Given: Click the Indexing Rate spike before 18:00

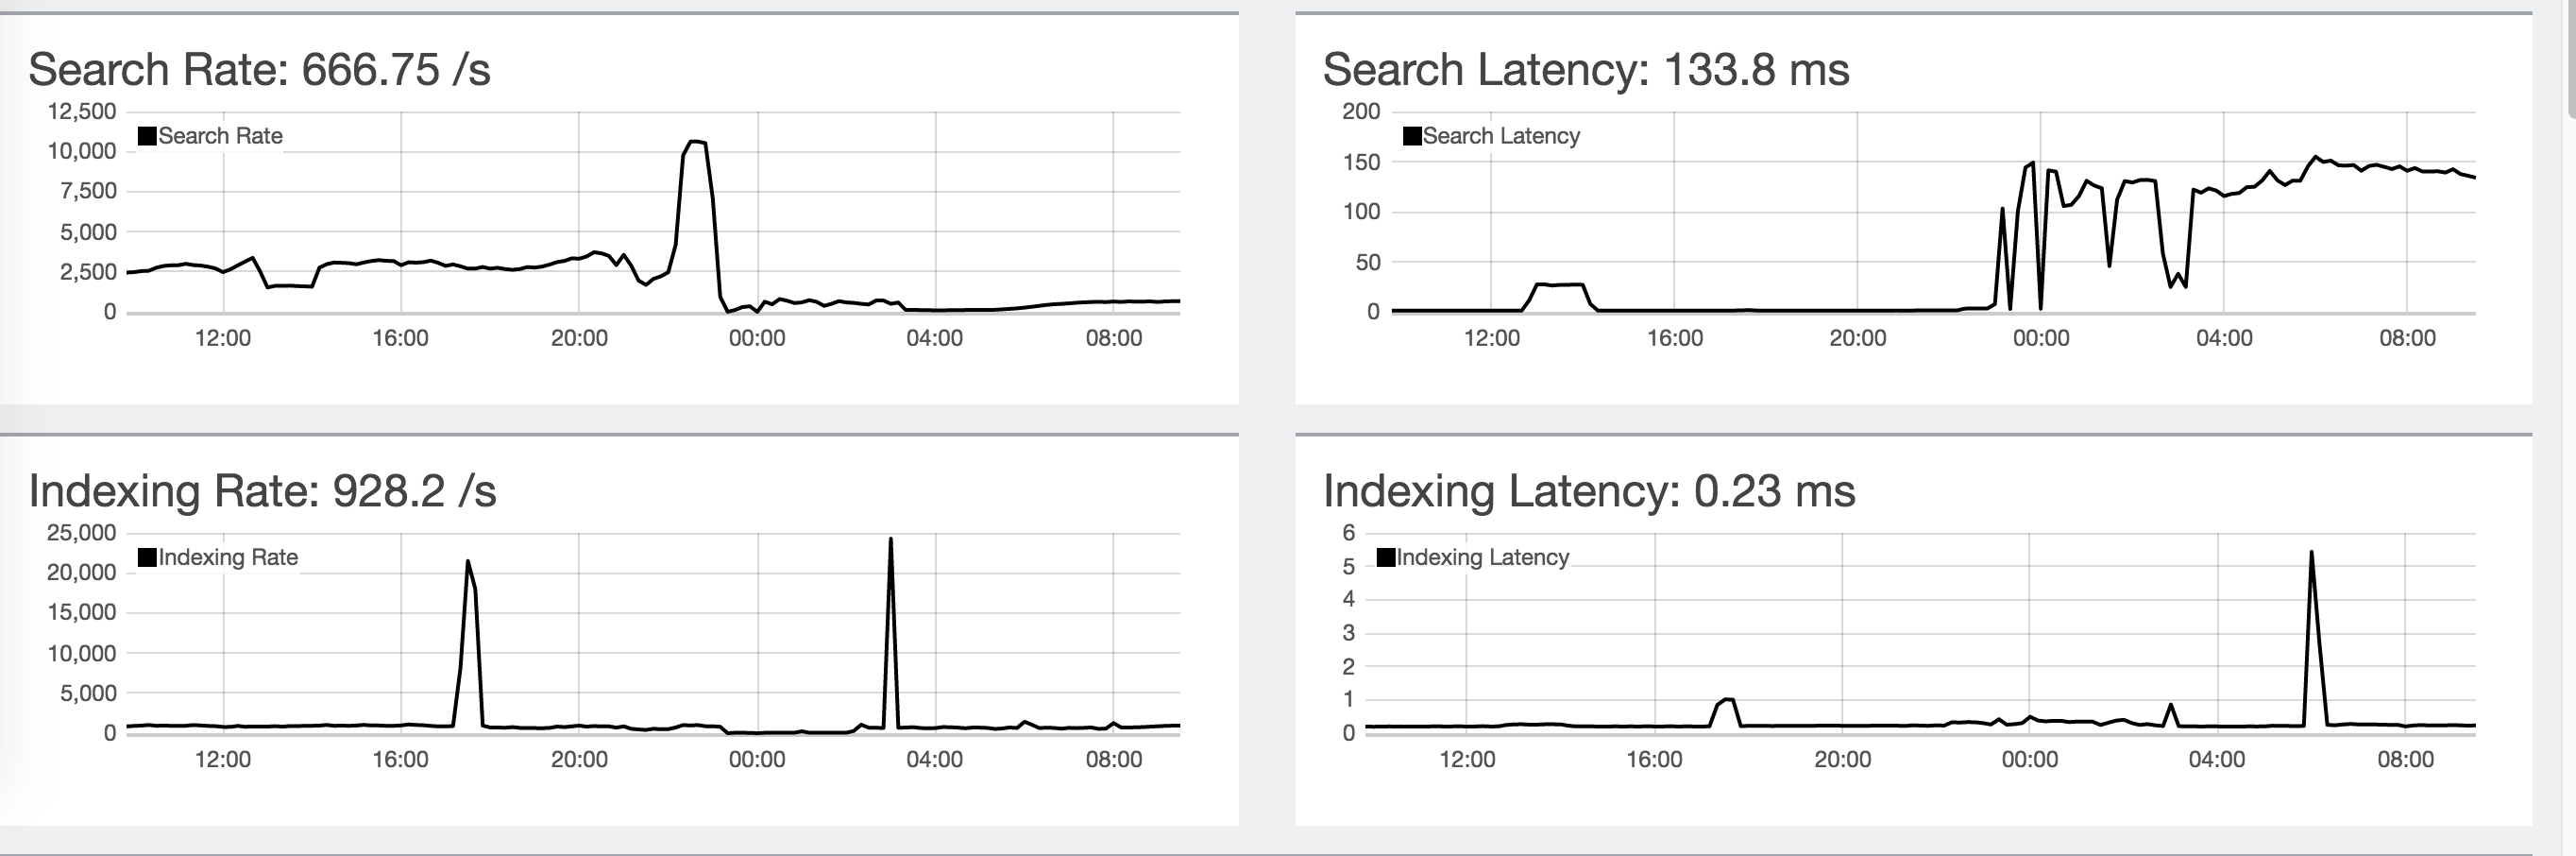Looking at the screenshot, I should point(468,562).
